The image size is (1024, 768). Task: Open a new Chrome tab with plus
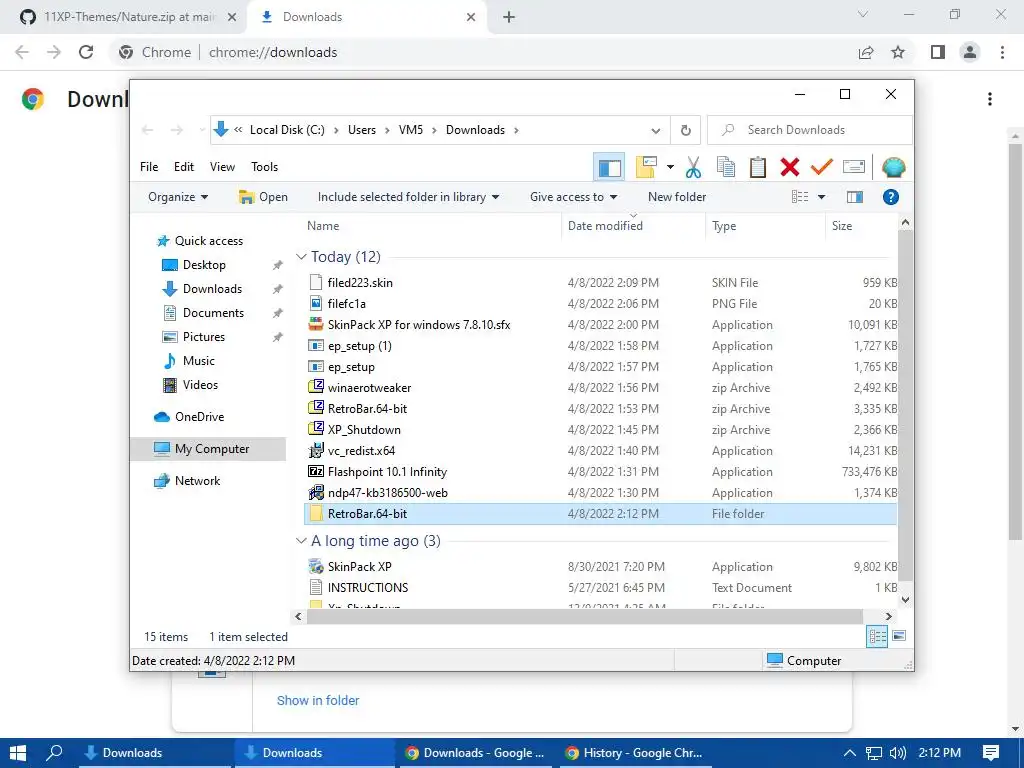coord(509,17)
